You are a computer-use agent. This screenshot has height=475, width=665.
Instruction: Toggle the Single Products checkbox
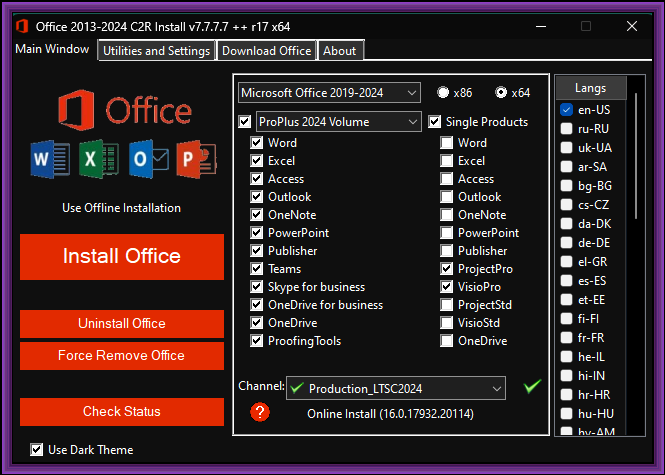coord(434,122)
